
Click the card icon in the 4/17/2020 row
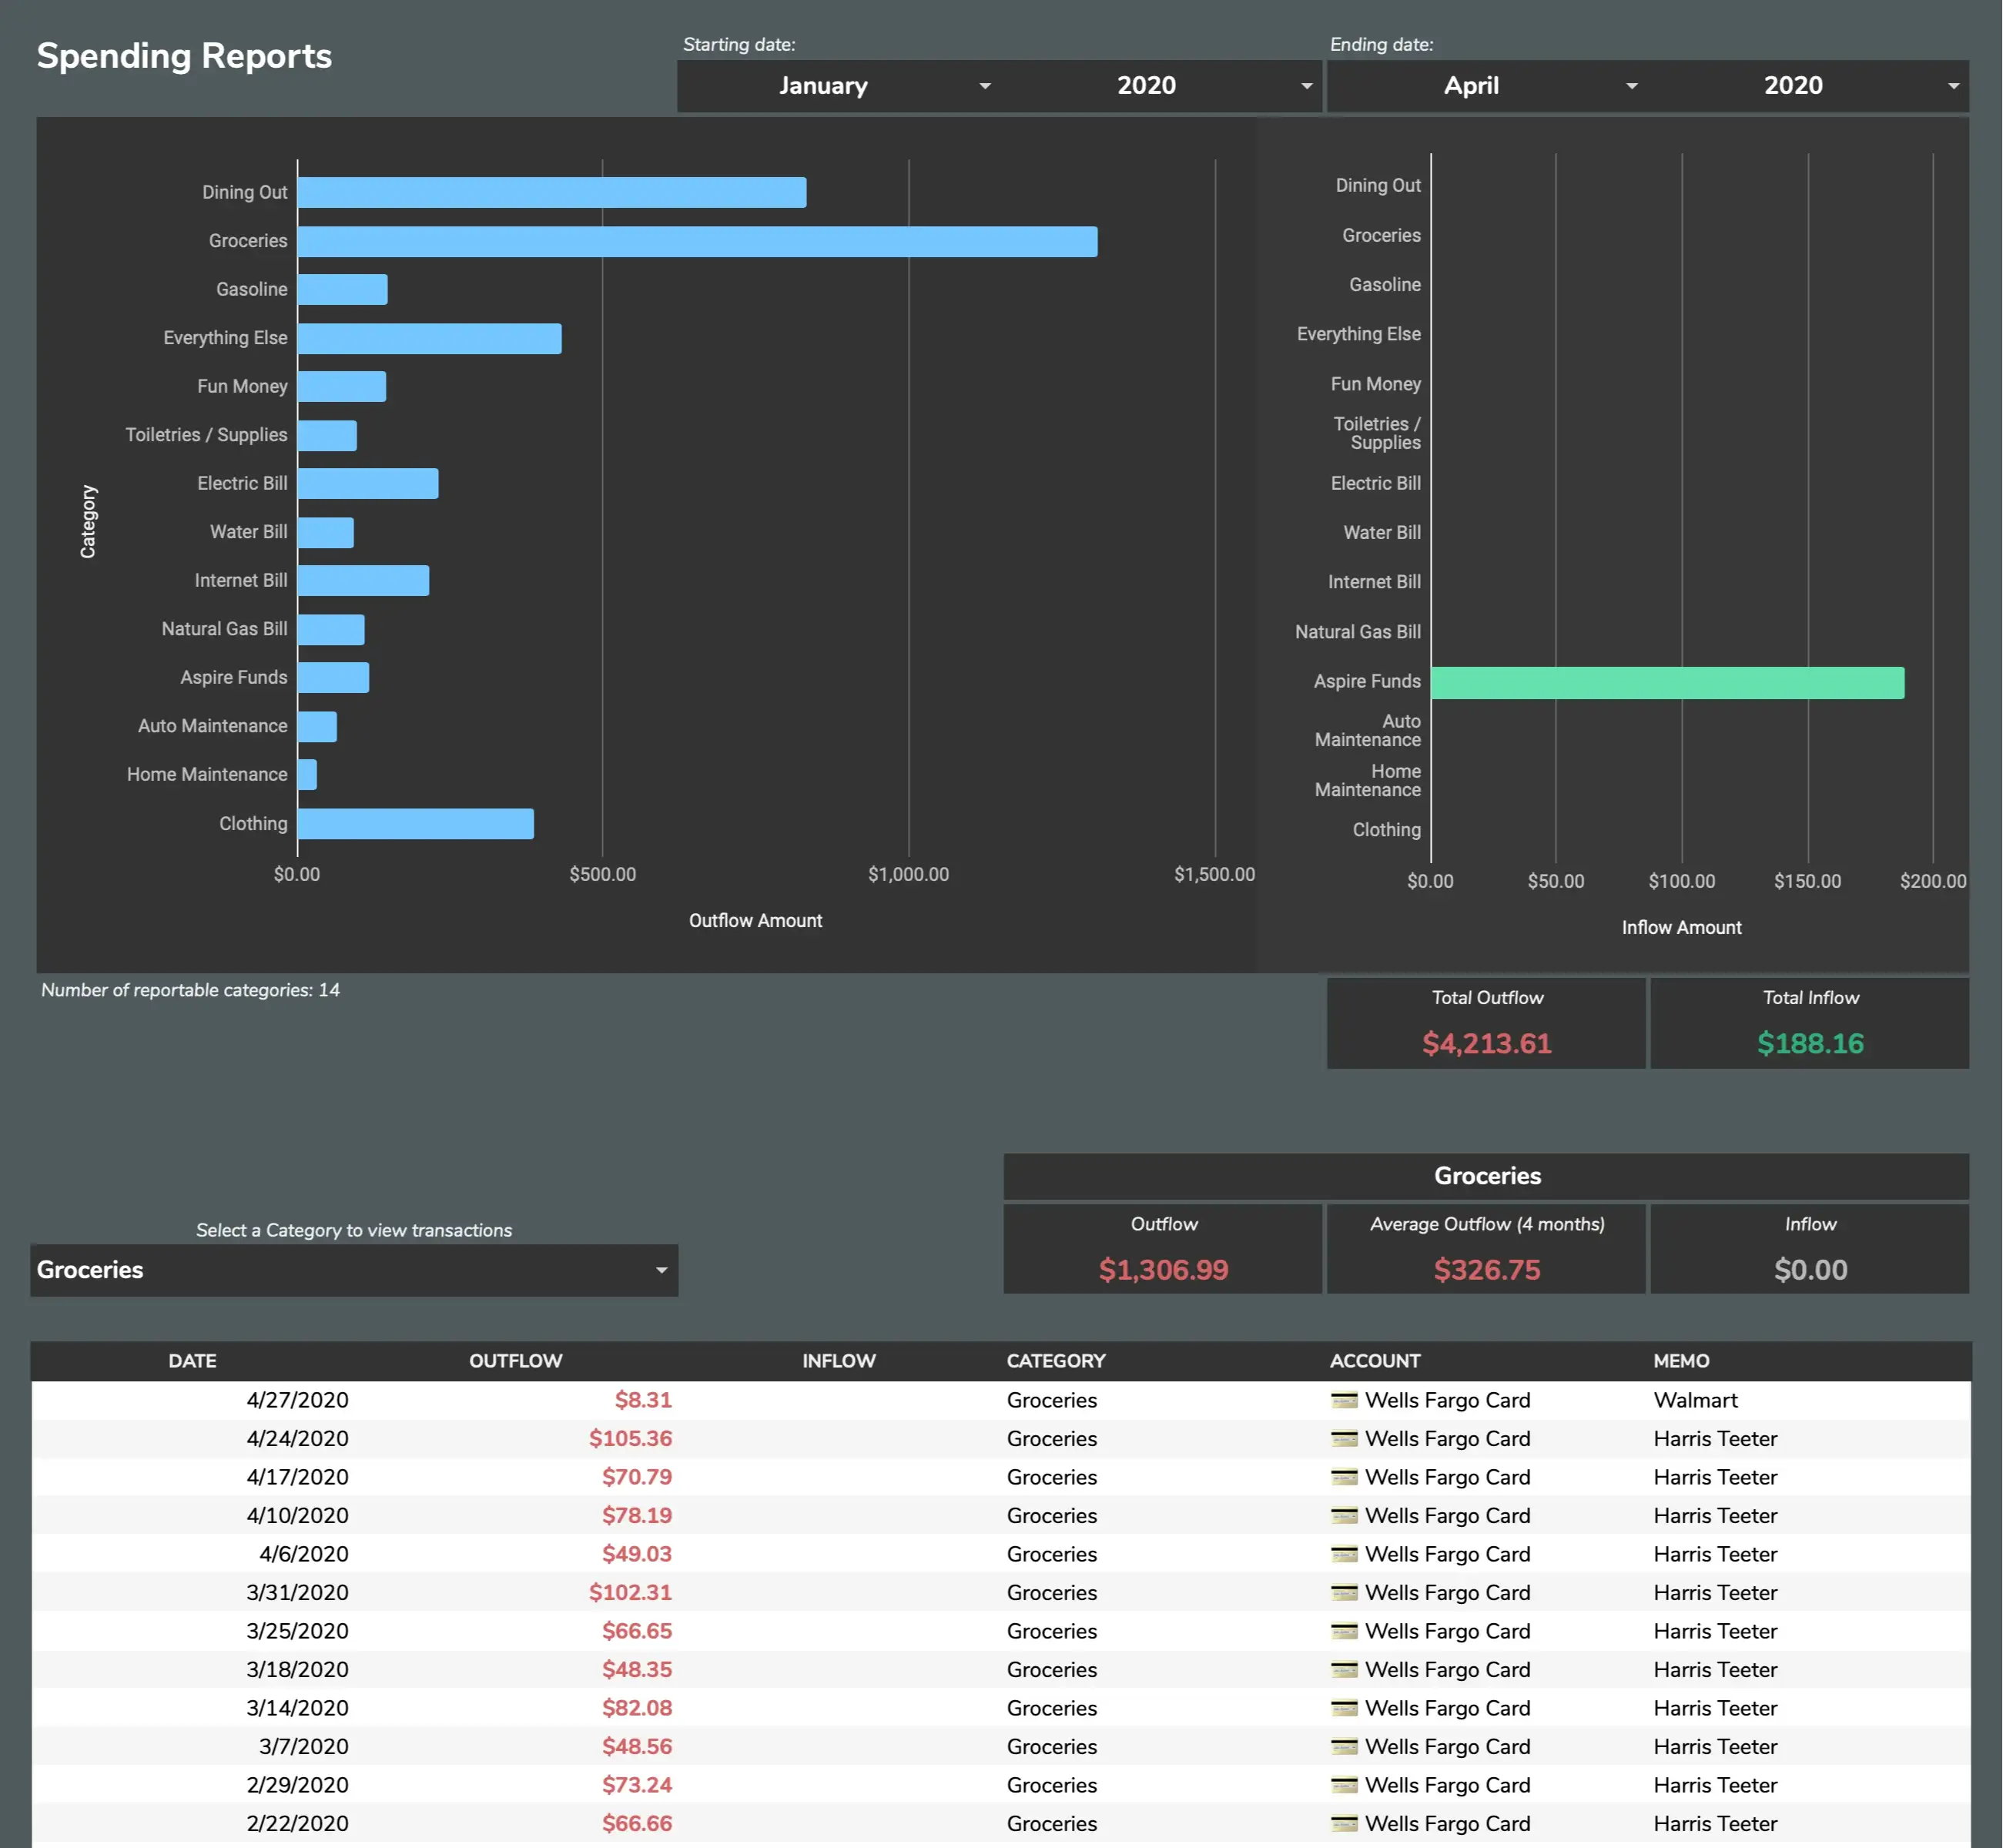pyautogui.click(x=1344, y=1477)
